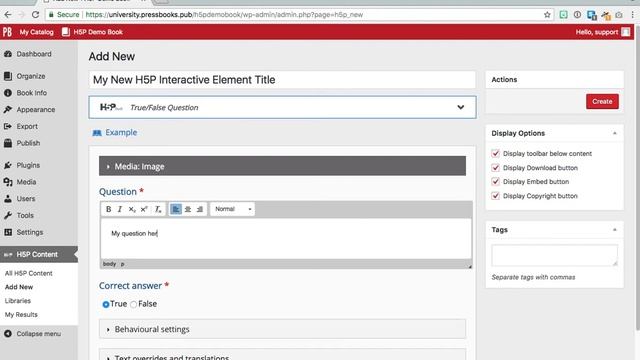Click My Catalog in admin bar
Screen dimensions: 640x360
36,32
